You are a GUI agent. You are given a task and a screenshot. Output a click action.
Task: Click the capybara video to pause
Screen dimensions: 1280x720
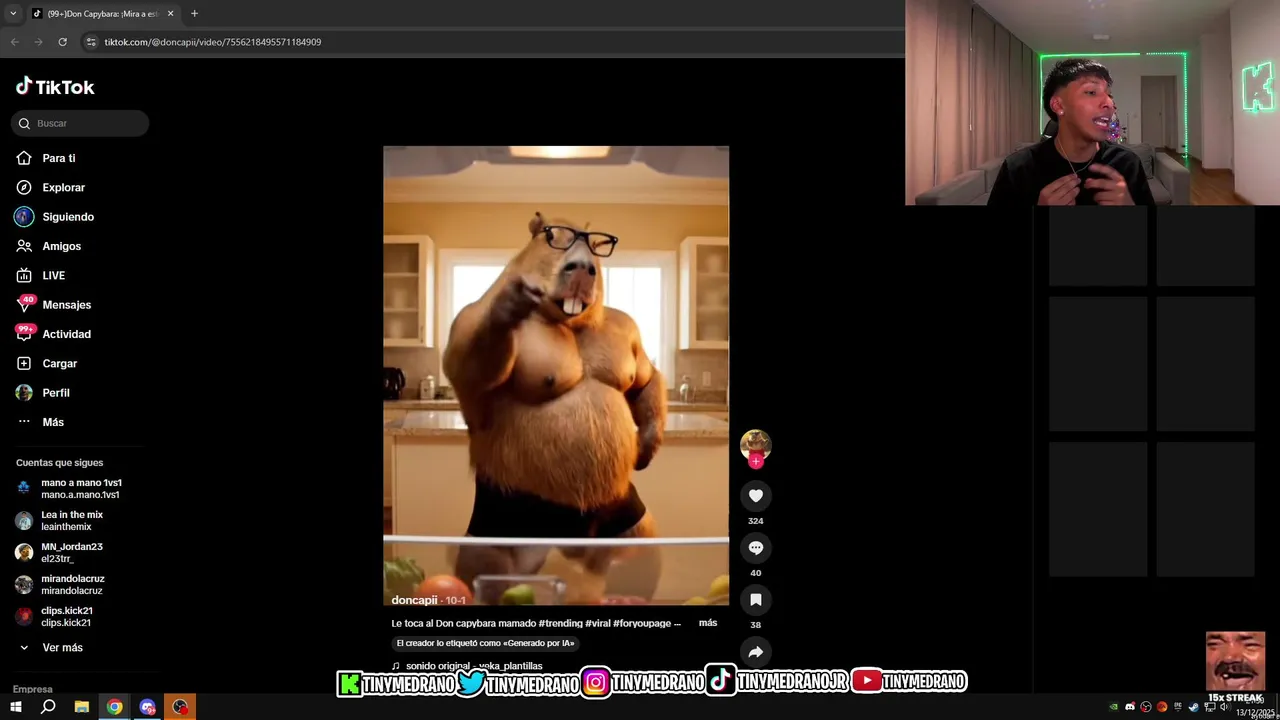556,375
